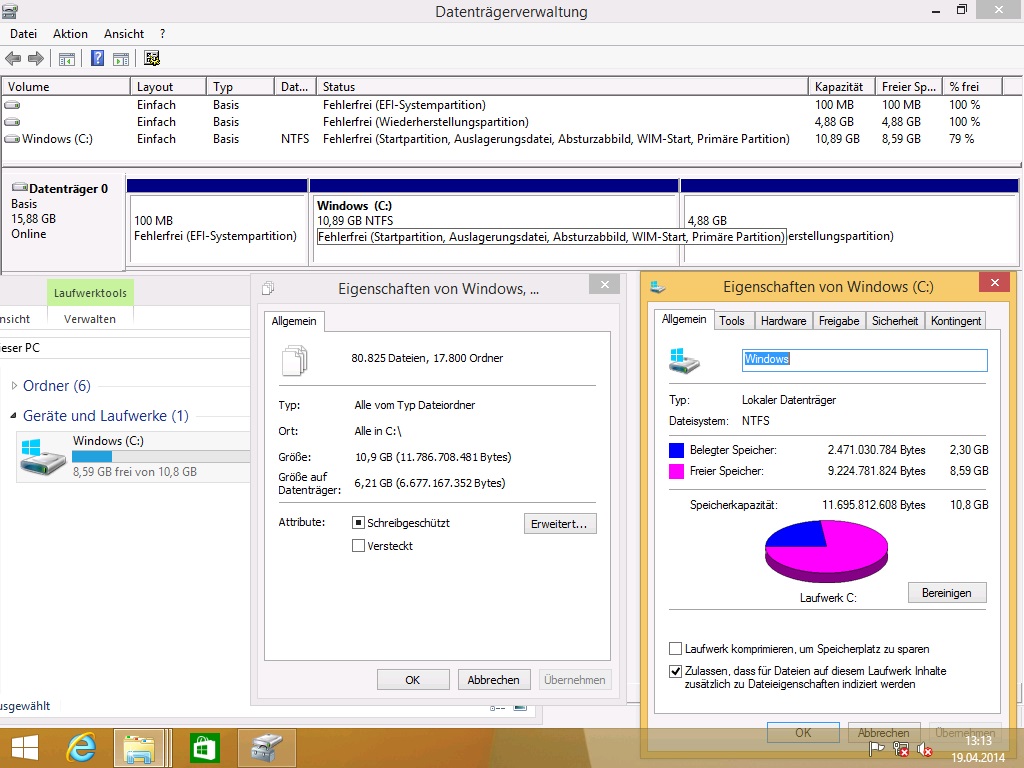Launch Internet Explorer from the taskbar
1024x768 pixels.
pyautogui.click(x=82, y=748)
